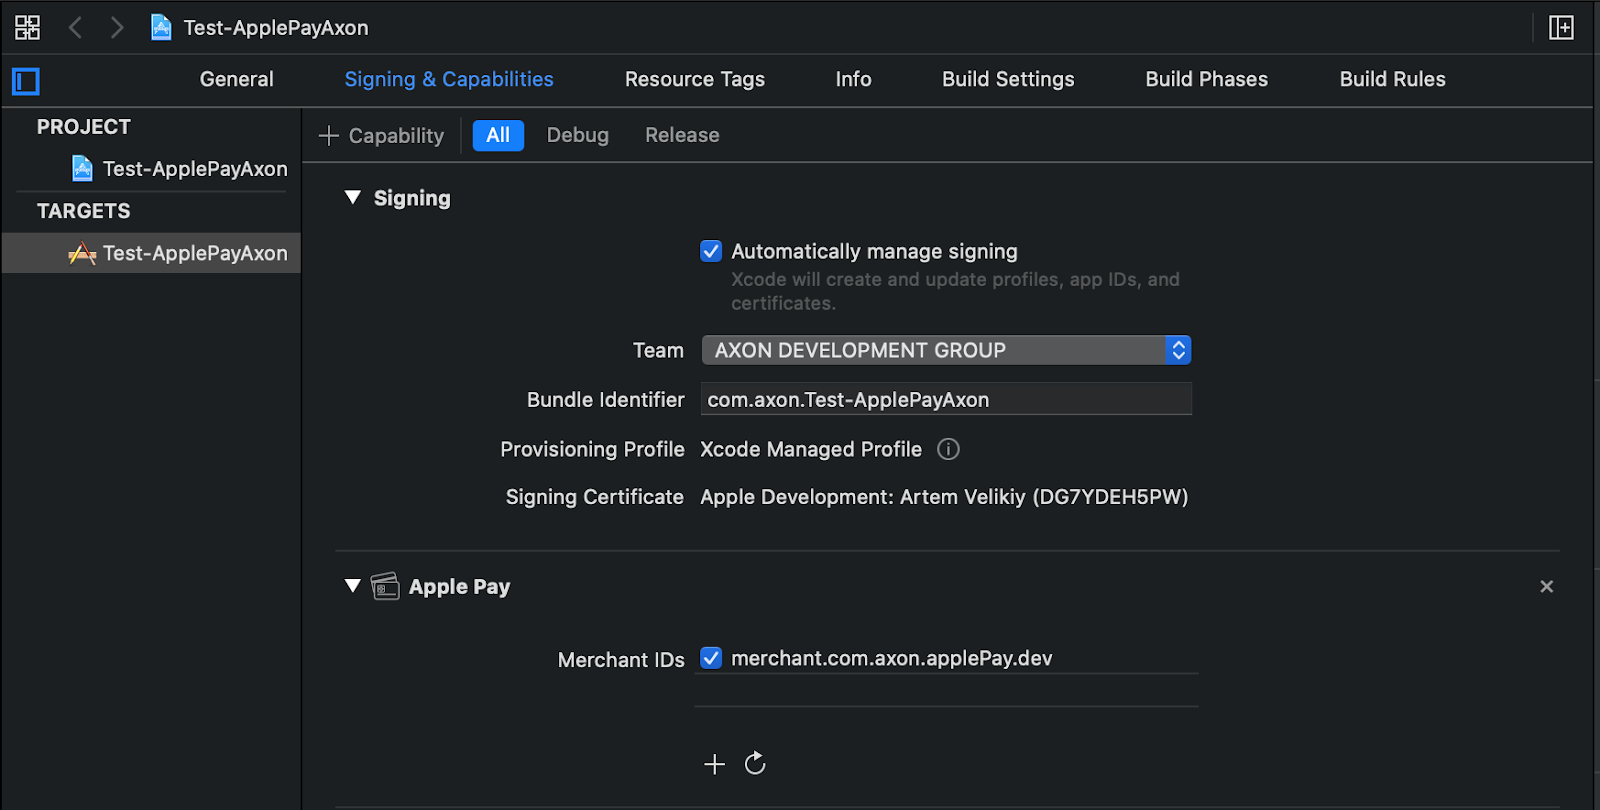This screenshot has width=1600, height=810.
Task: Click the provisioning profile info icon
Action: click(948, 449)
